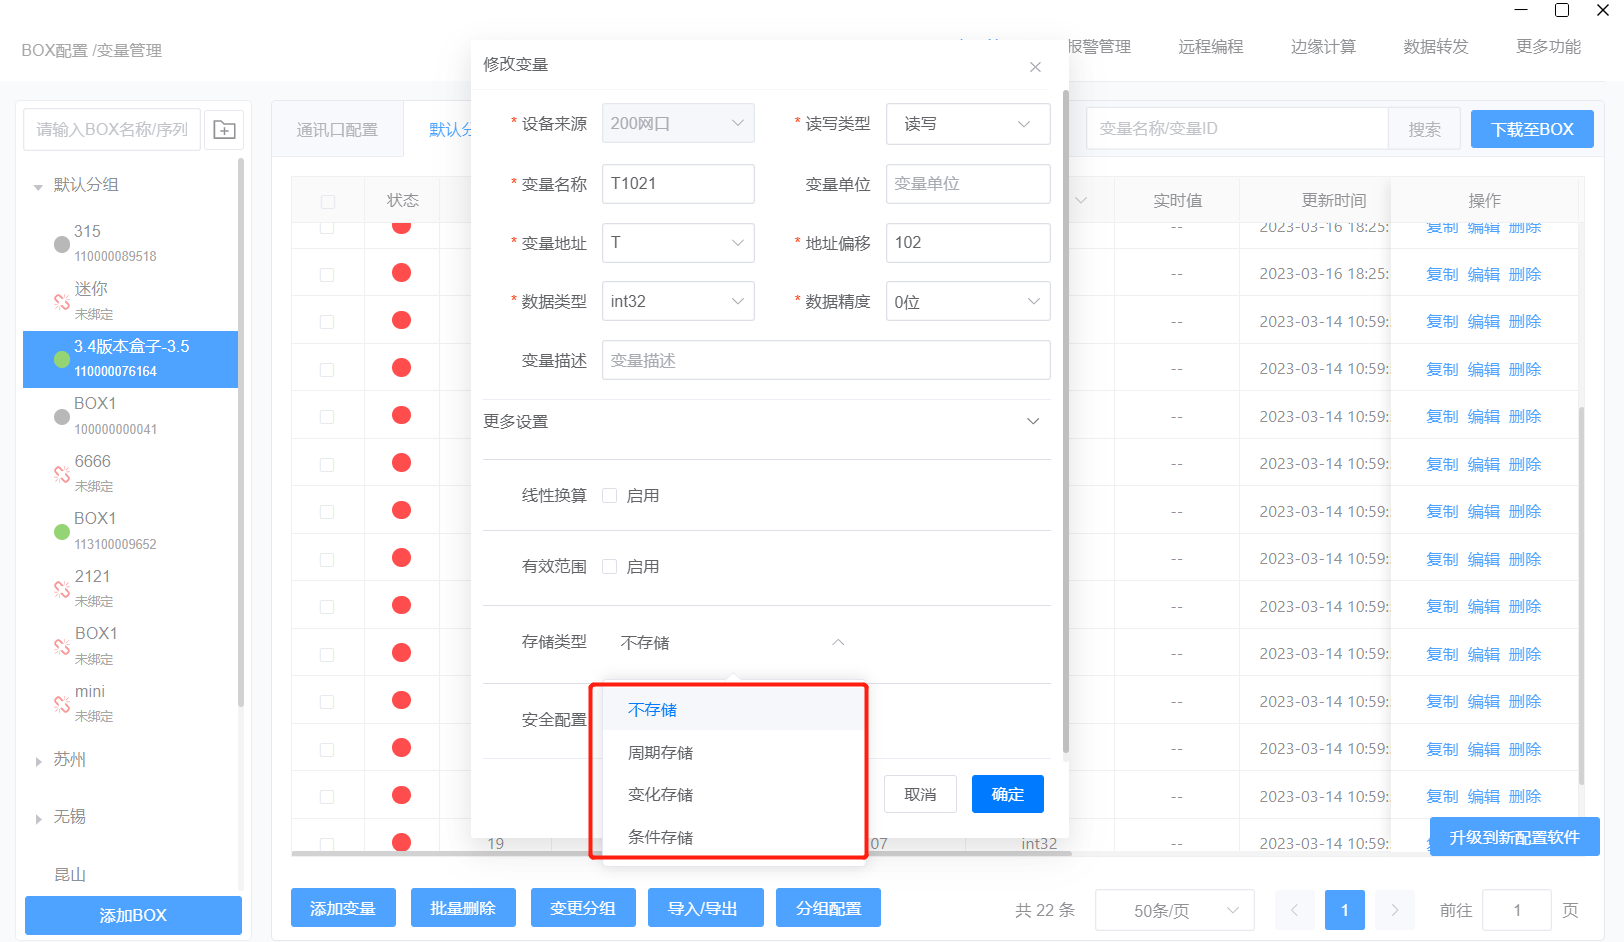This screenshot has height=942, width=1624.
Task: Open 变量地址 dropdown showing T
Action: (x=678, y=243)
